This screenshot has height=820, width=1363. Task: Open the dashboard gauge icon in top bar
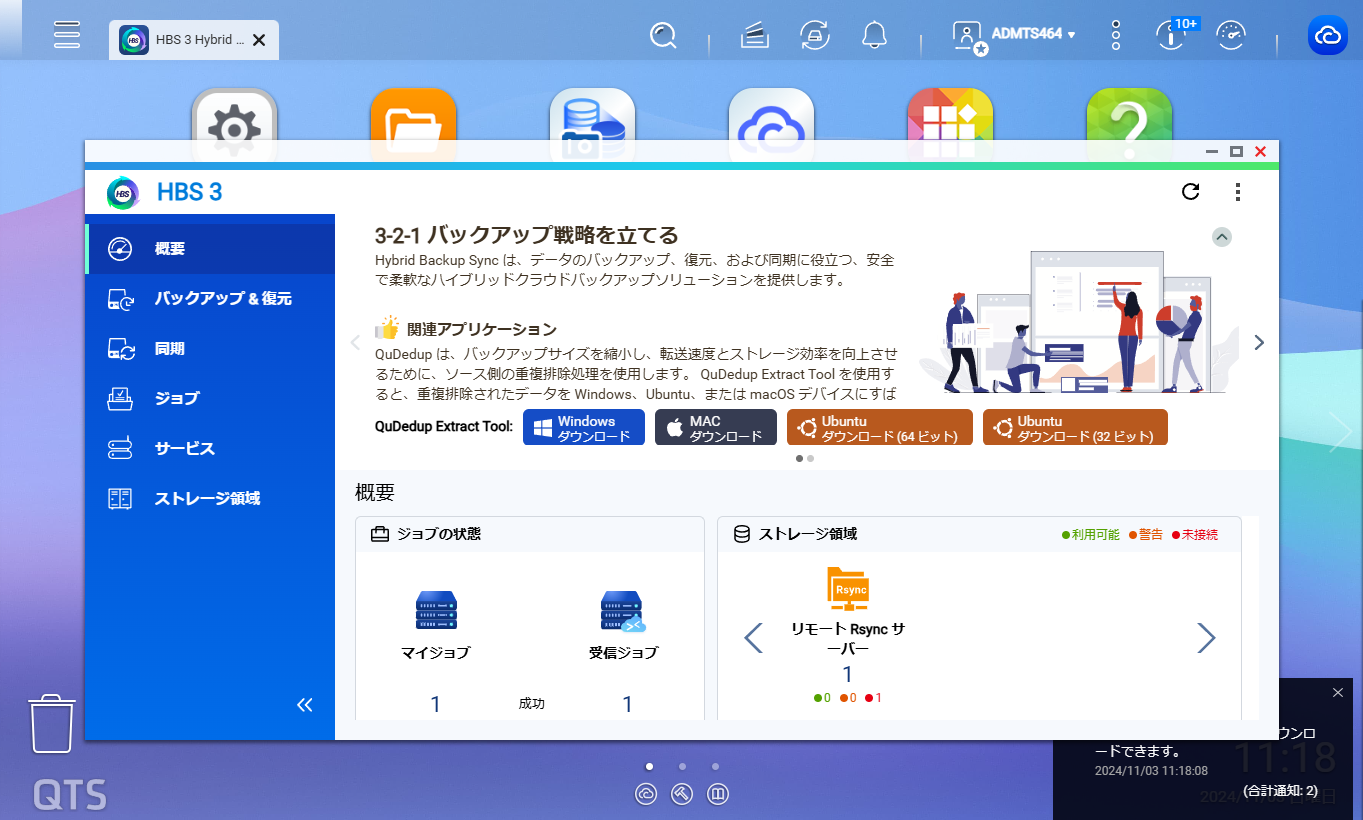pos(1231,36)
